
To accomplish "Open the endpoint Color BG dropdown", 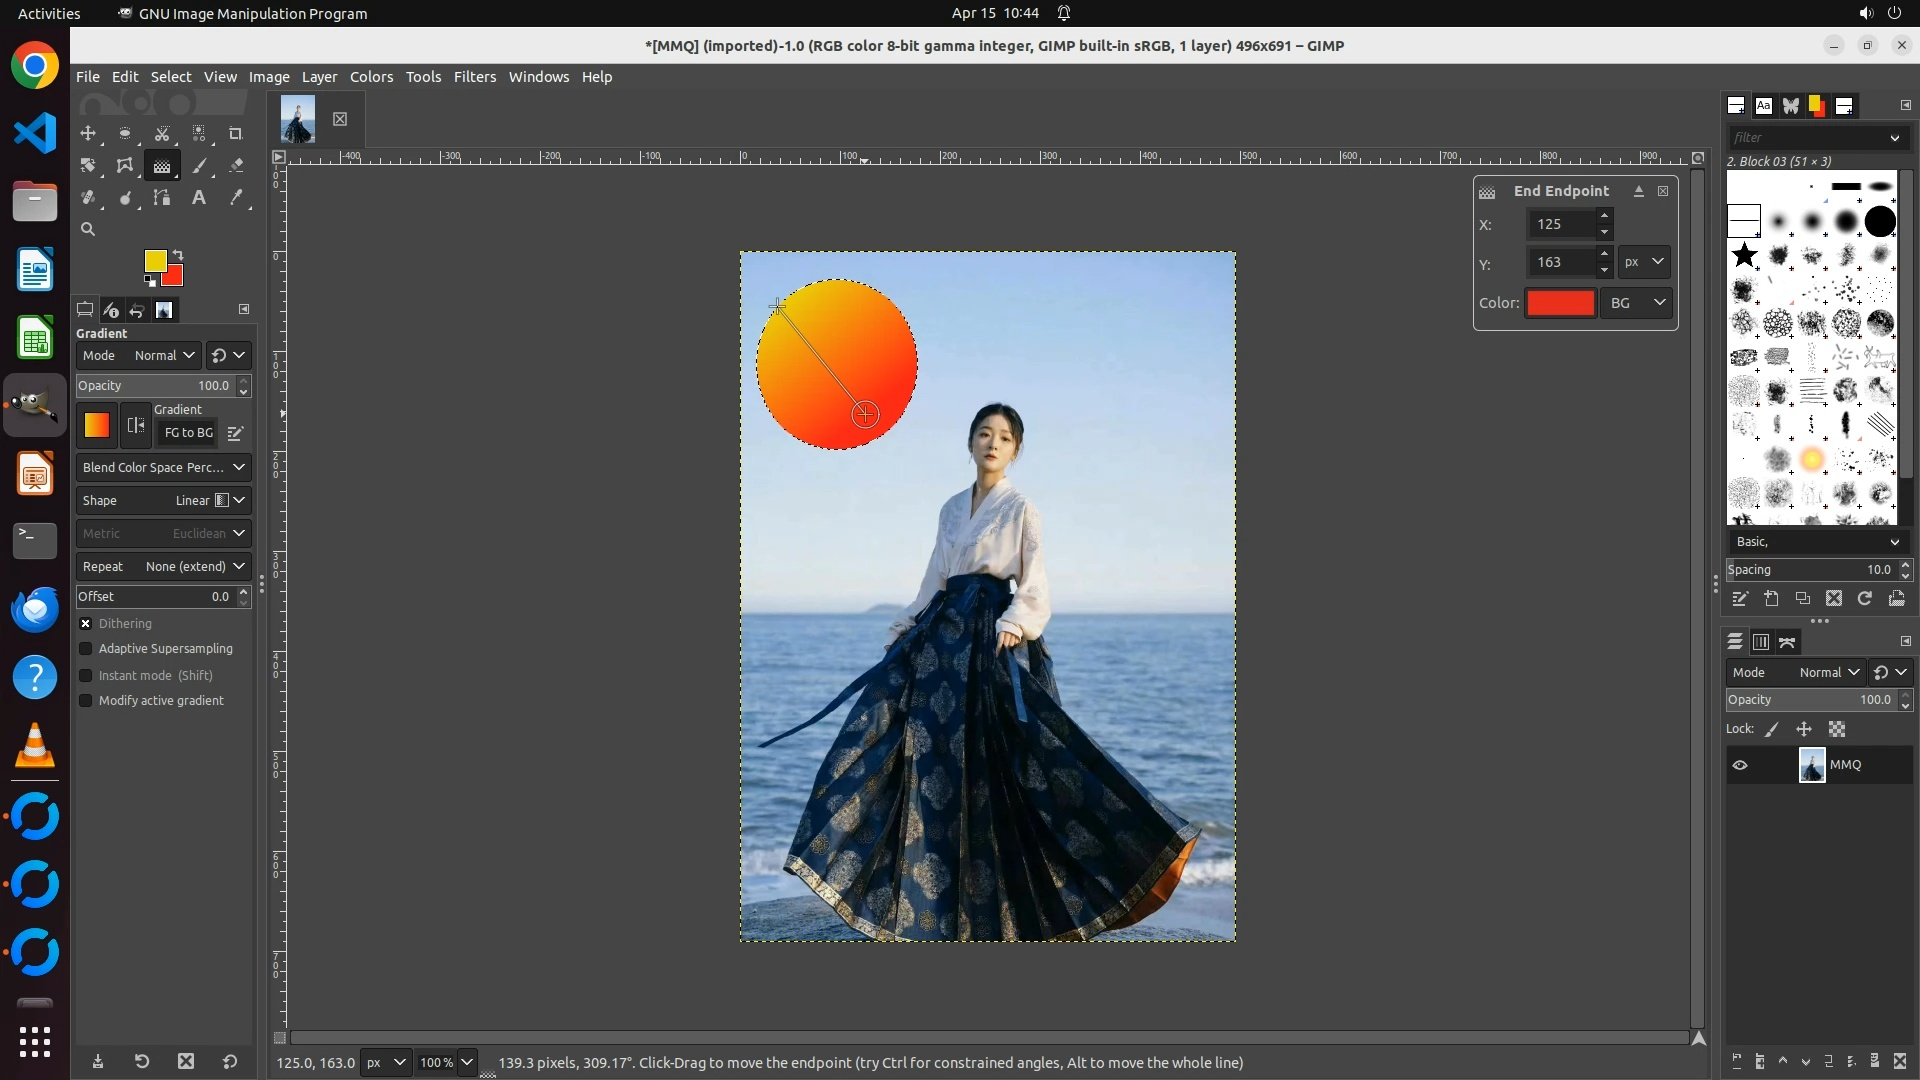I will click(1637, 303).
